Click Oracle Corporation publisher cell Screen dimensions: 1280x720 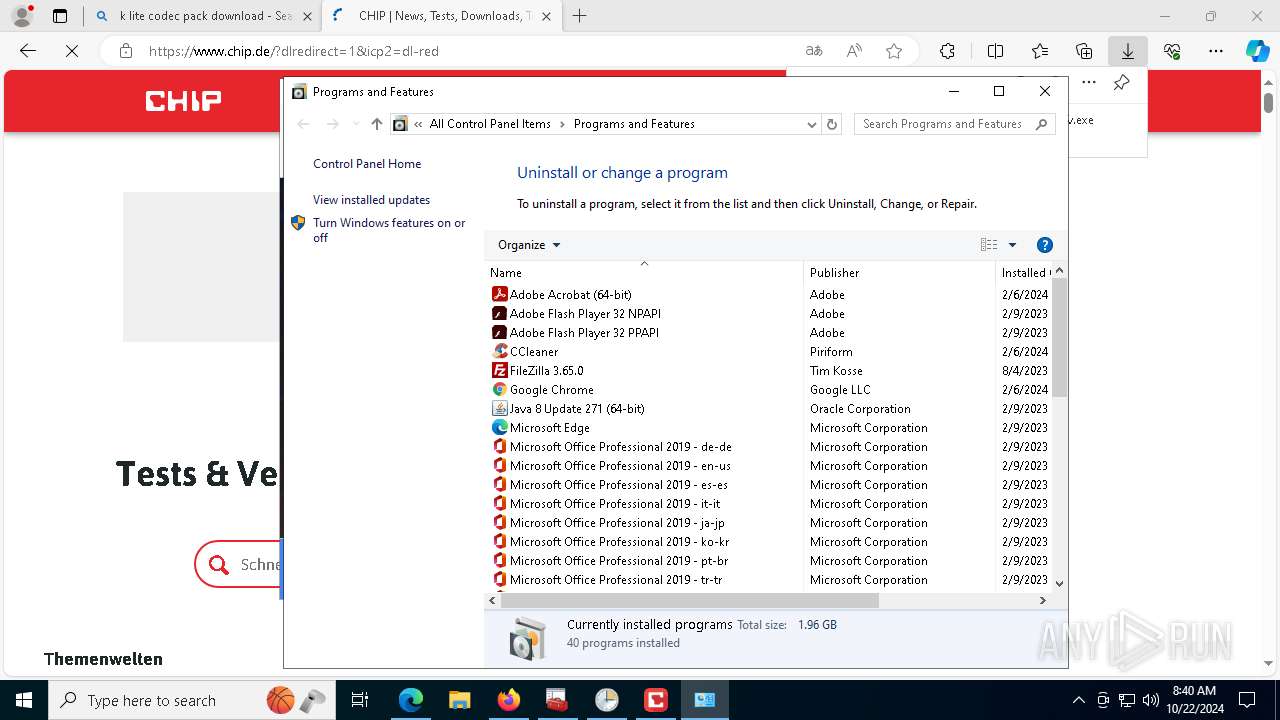coord(860,409)
